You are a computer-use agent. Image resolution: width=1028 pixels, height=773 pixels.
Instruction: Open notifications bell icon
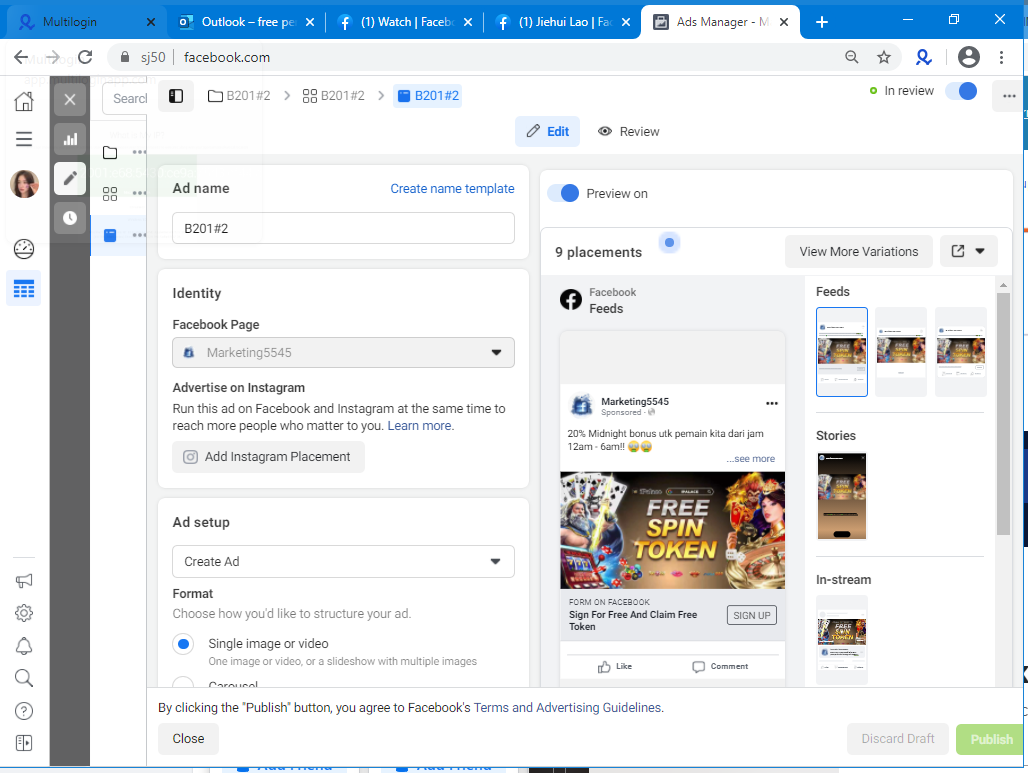24,646
